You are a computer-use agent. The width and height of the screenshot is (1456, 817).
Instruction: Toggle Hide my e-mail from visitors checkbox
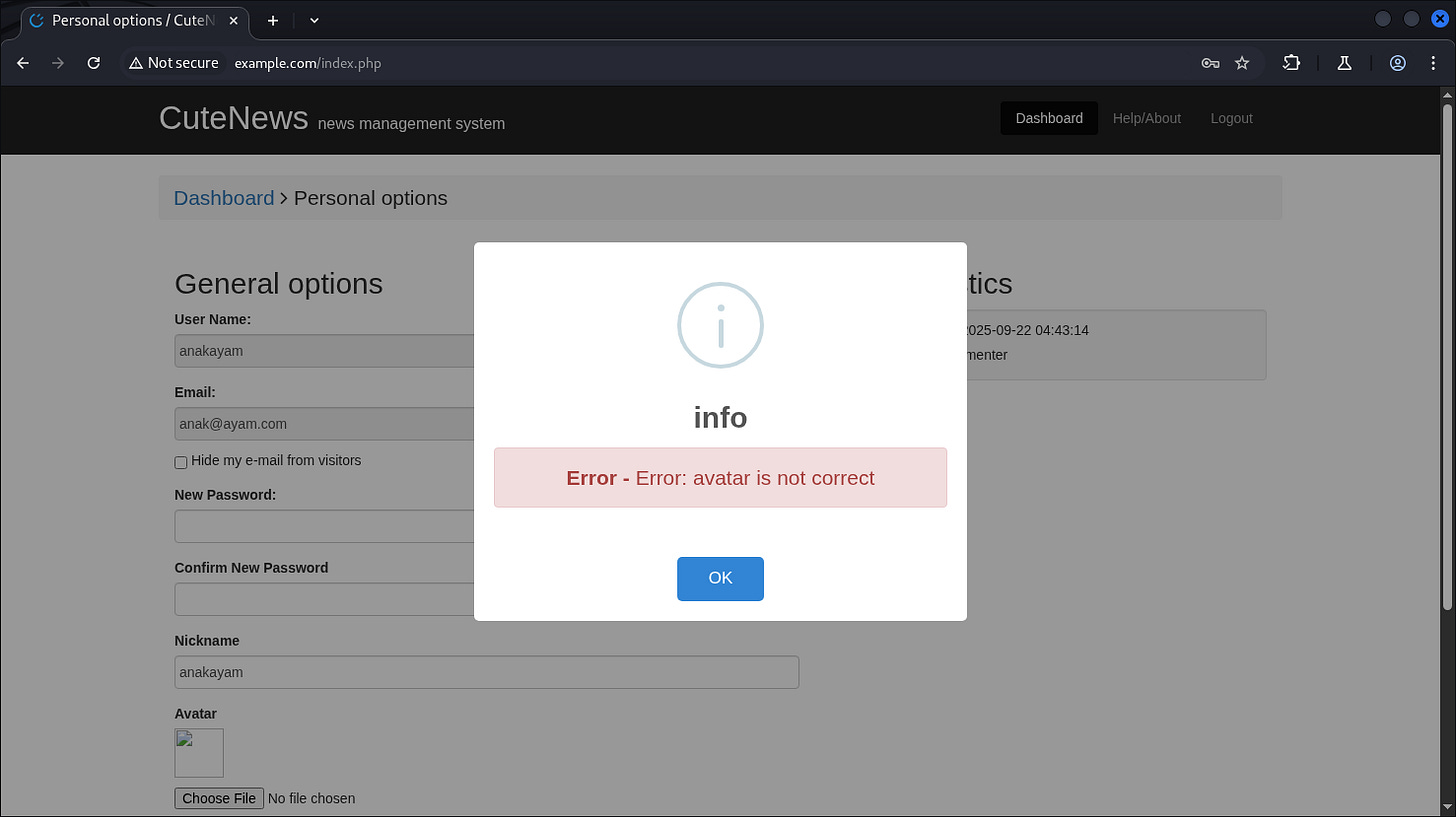pos(181,462)
